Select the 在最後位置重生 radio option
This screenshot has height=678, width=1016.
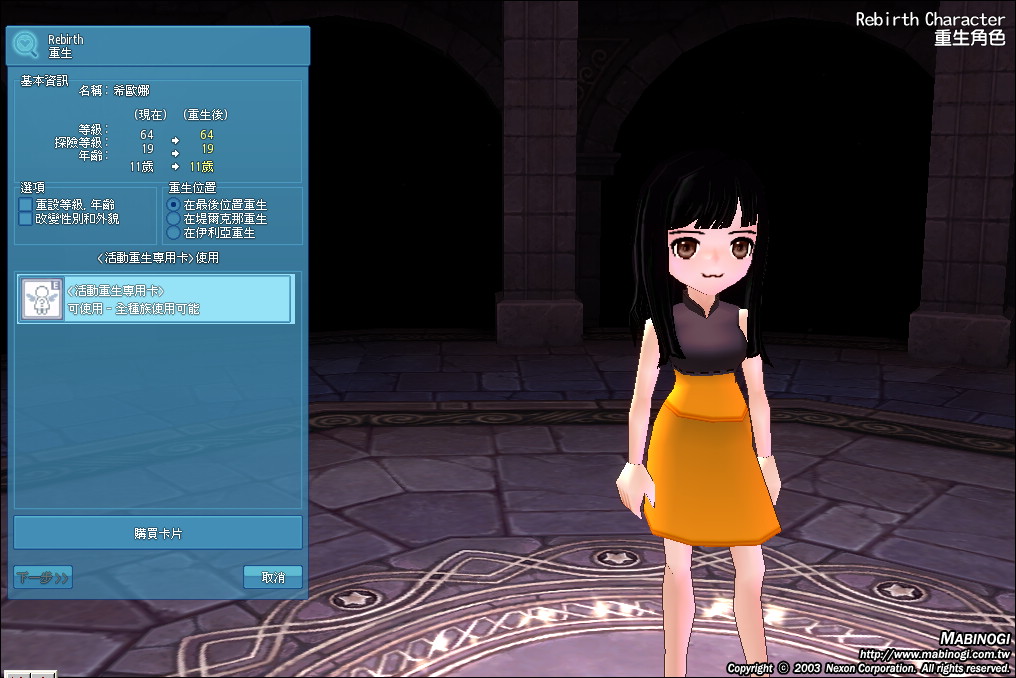(174, 204)
